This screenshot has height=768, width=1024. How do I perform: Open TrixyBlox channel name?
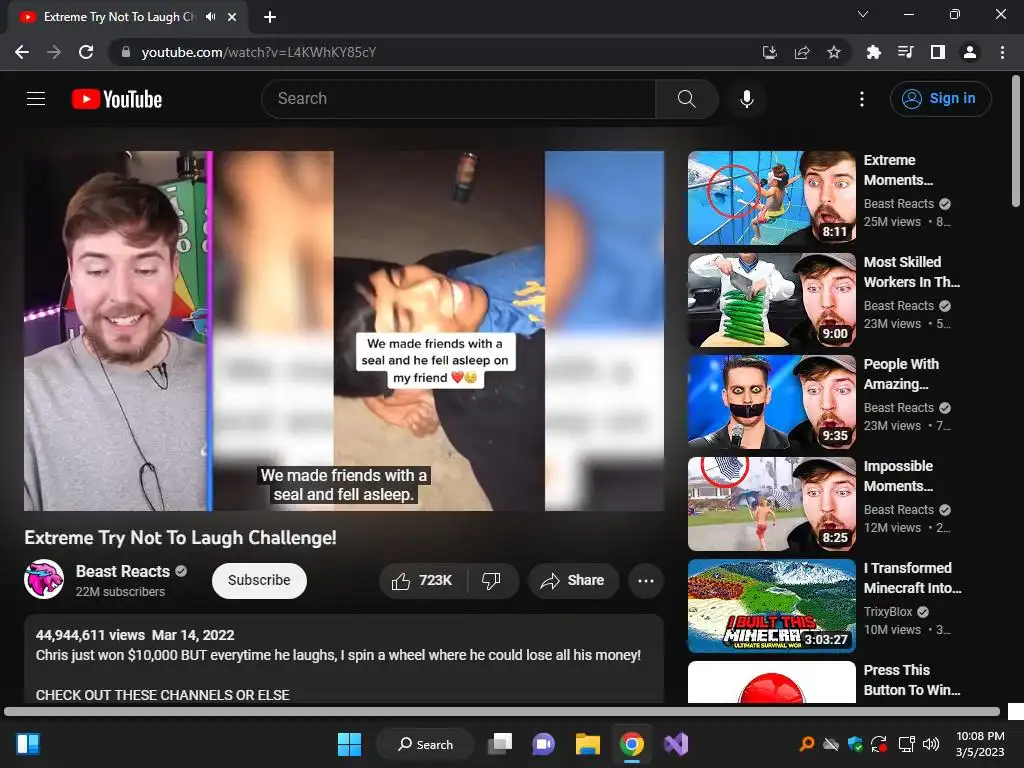888,612
